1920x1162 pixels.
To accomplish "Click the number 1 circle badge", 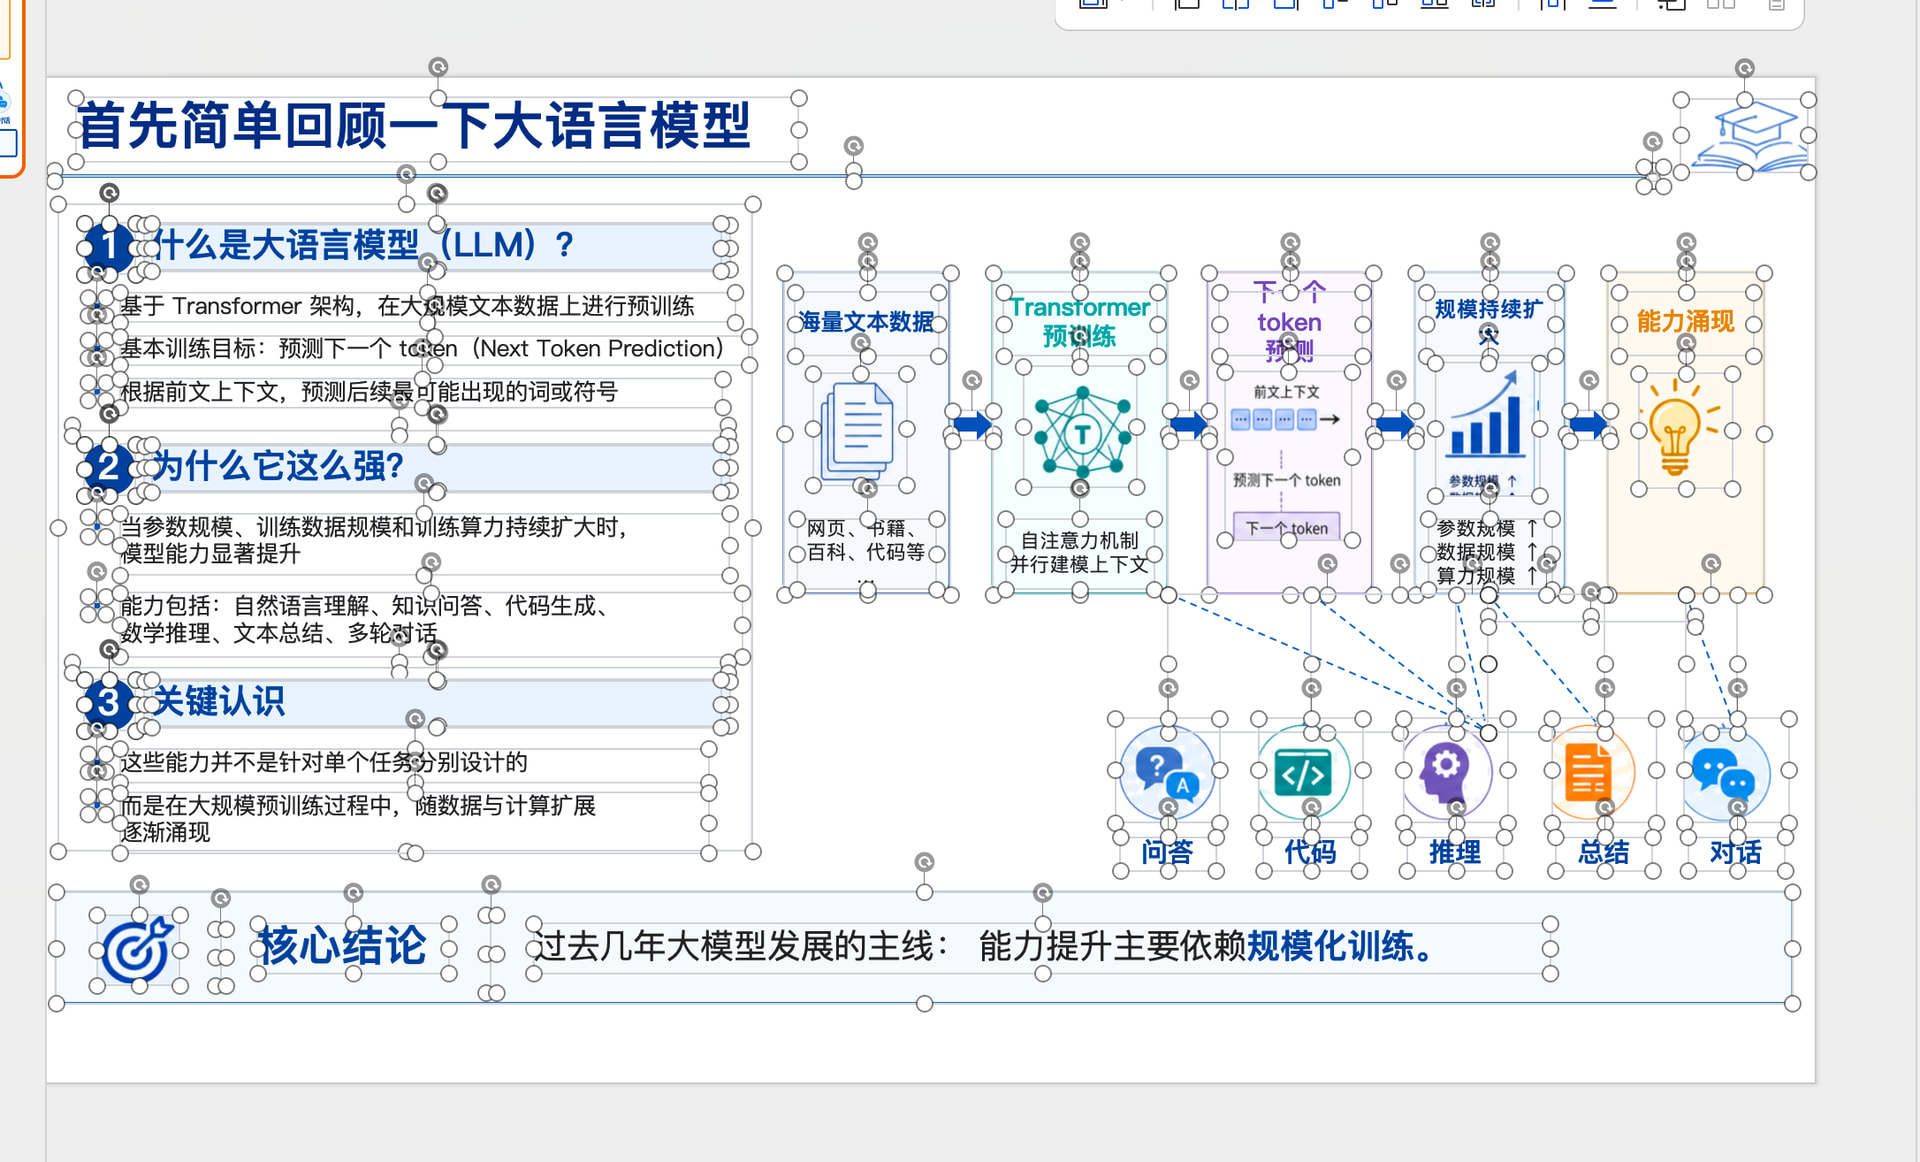I will (108, 245).
